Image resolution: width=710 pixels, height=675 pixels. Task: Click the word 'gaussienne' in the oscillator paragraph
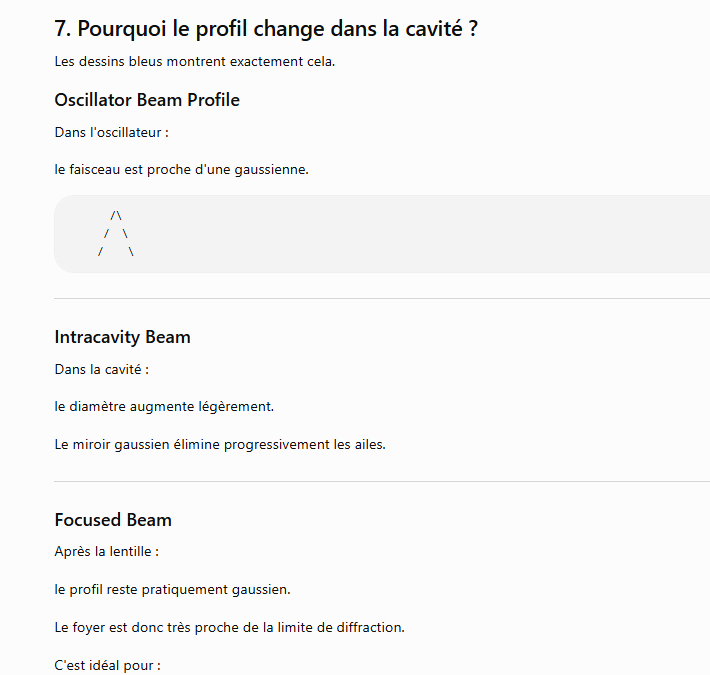[271, 170]
